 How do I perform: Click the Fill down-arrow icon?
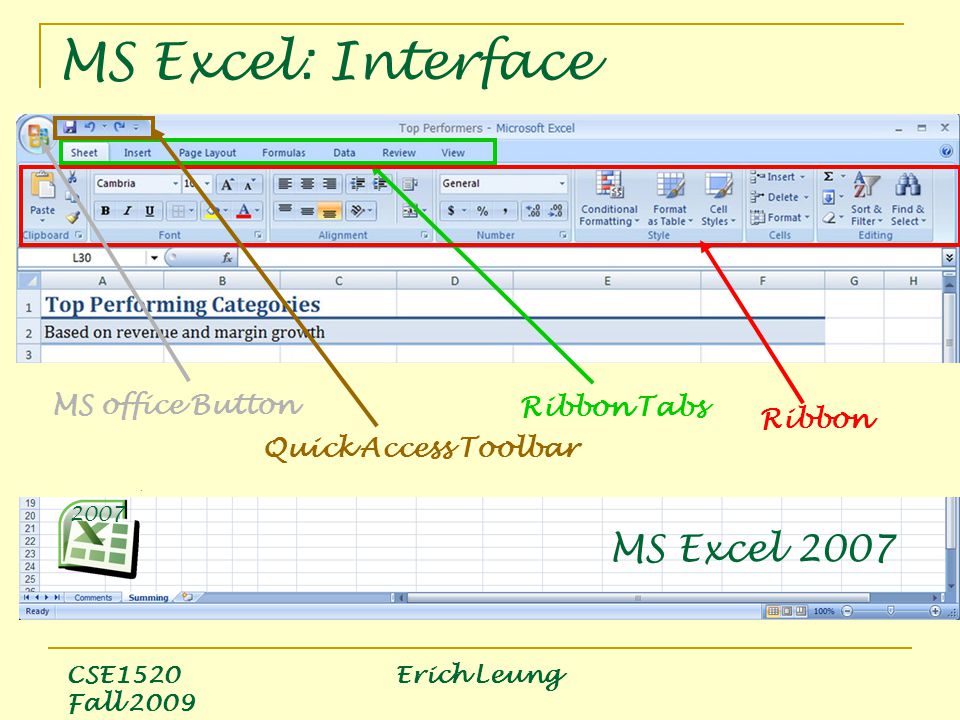829,197
